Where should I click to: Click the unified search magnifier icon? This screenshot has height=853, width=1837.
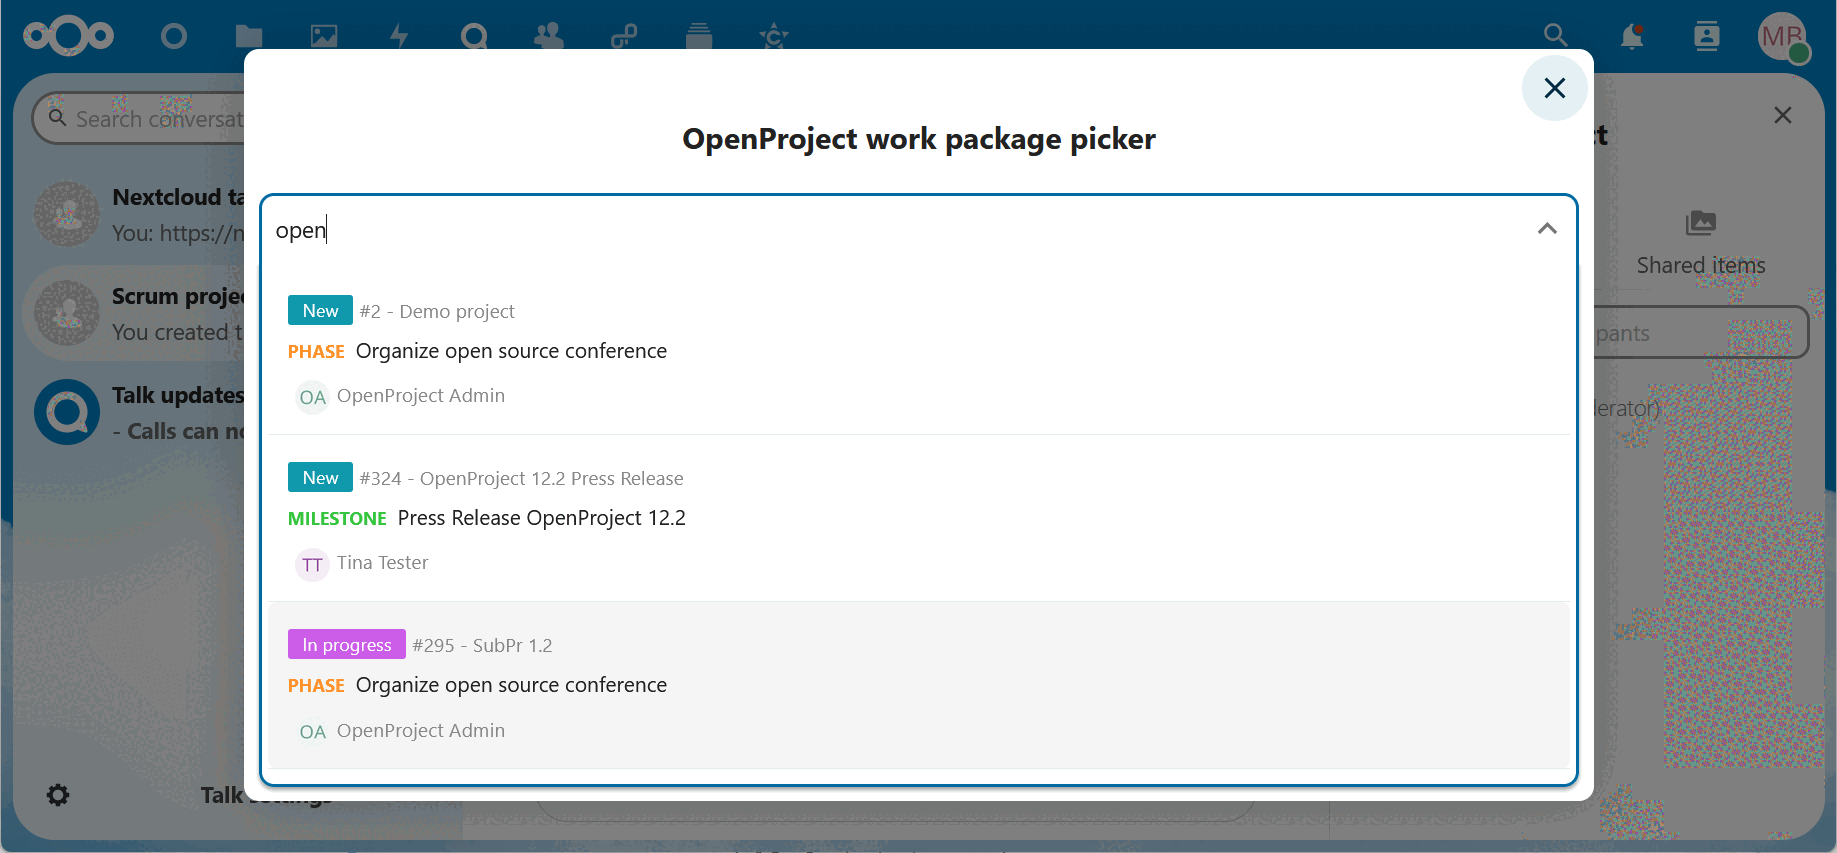click(x=1555, y=36)
